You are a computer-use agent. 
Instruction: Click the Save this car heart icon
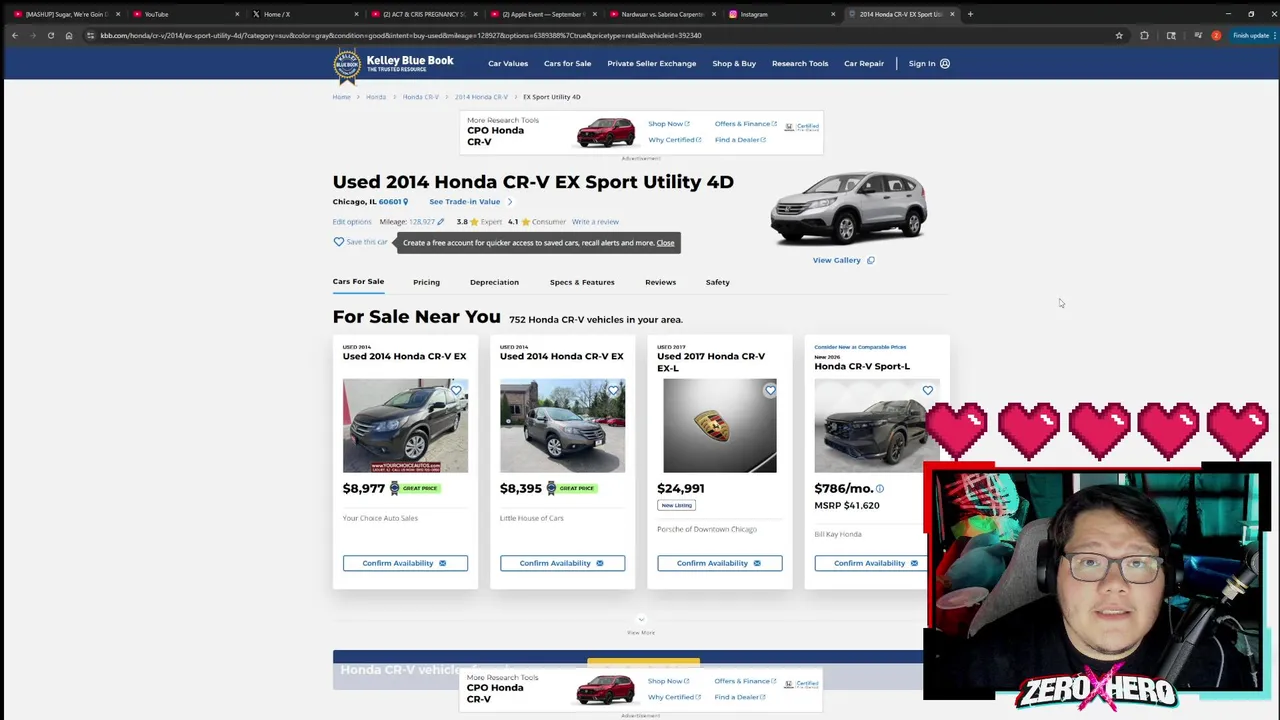338,242
